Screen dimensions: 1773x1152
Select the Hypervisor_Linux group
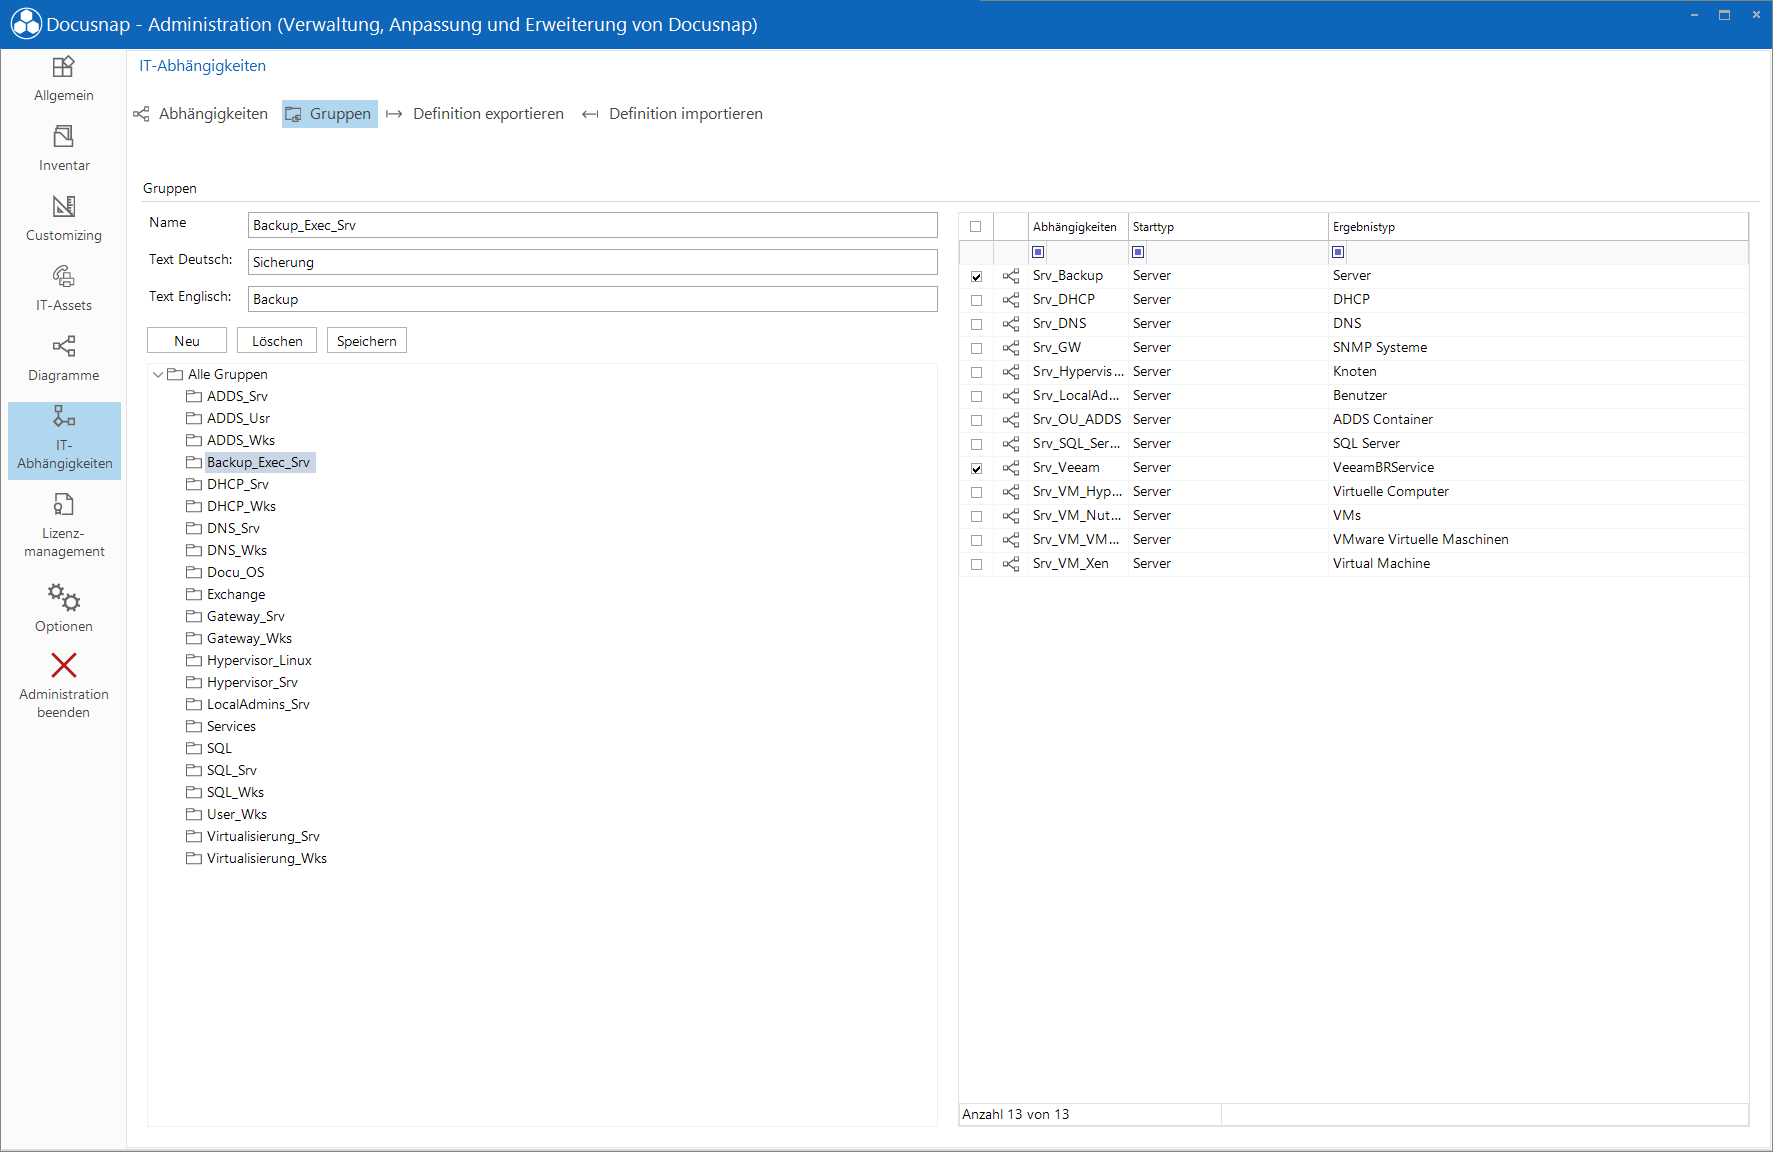[259, 660]
